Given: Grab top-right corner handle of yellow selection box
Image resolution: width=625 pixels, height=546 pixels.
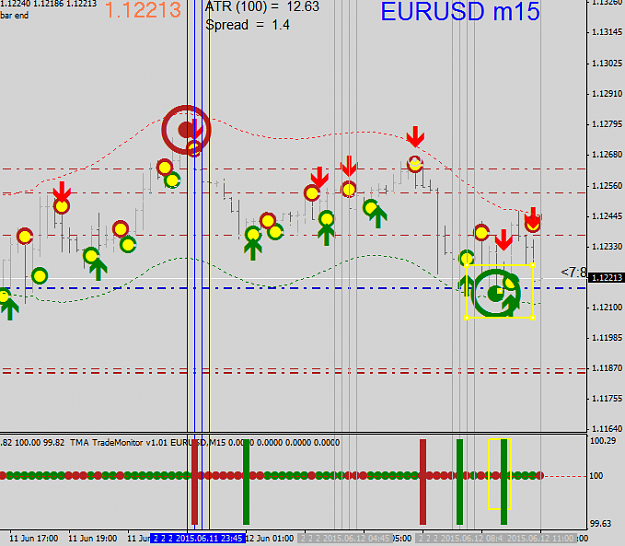Looking at the screenshot, I should 533,265.
